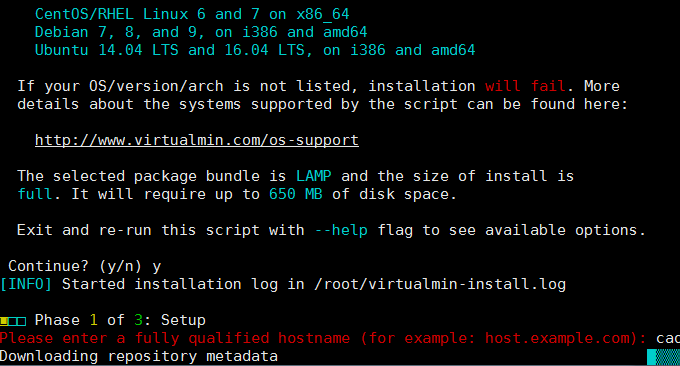Click the 'Downloading repository metadata' status line

pos(139,356)
